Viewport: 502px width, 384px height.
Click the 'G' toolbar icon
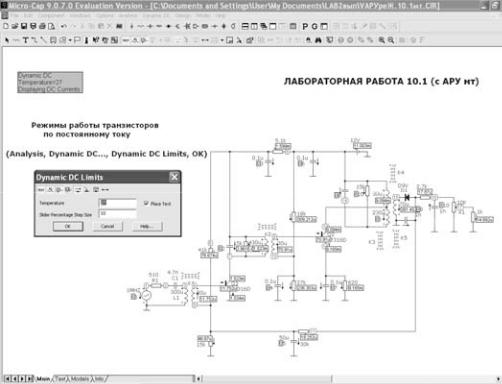click(x=314, y=26)
